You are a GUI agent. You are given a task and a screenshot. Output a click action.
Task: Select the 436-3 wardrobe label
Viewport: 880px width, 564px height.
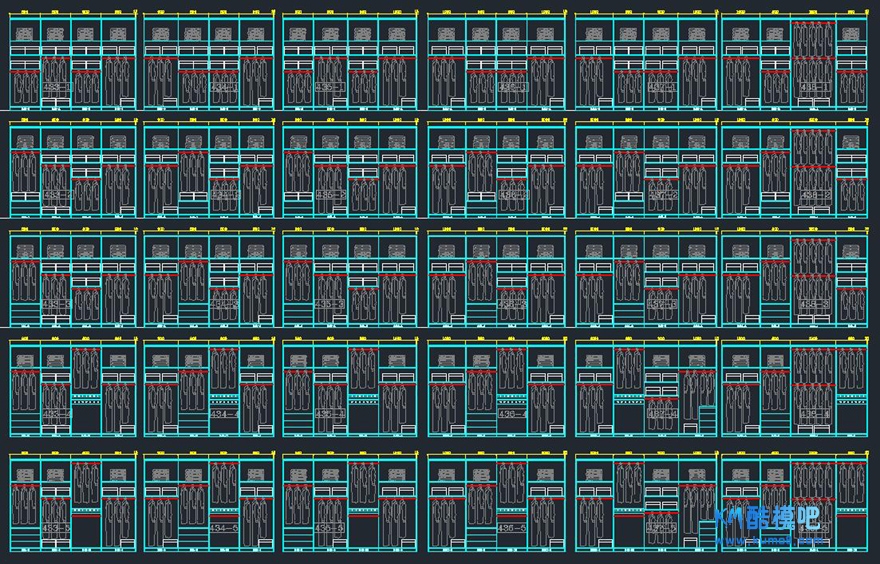pos(513,304)
